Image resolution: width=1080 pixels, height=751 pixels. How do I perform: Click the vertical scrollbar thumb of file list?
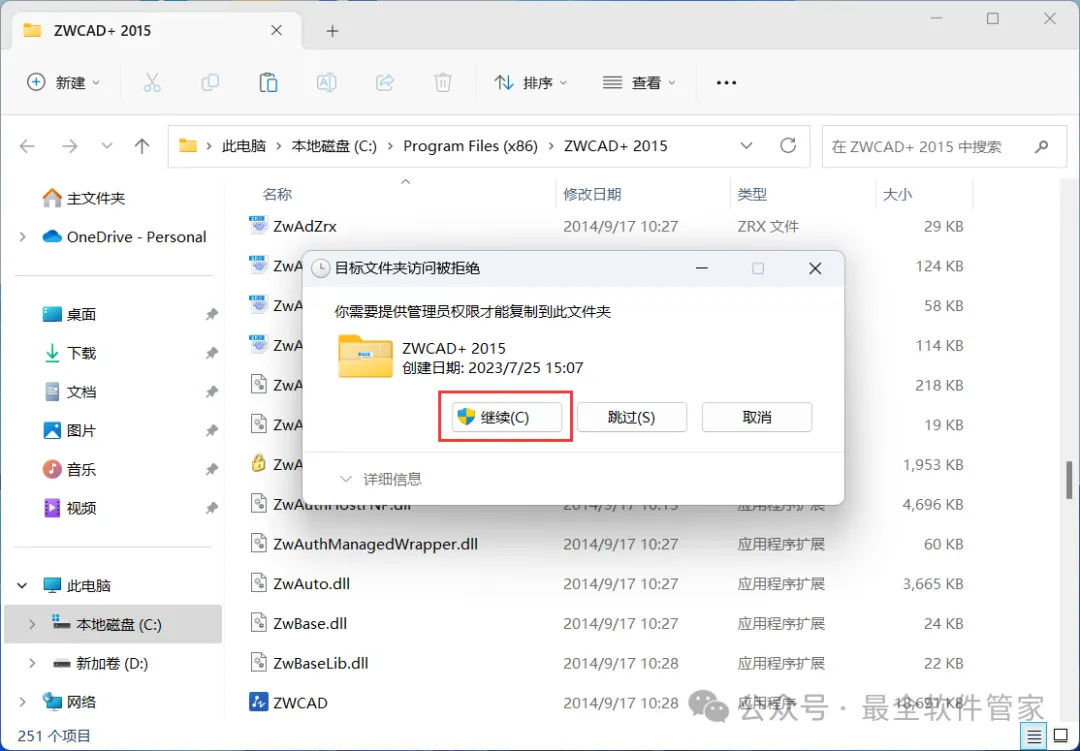pyautogui.click(x=1069, y=480)
